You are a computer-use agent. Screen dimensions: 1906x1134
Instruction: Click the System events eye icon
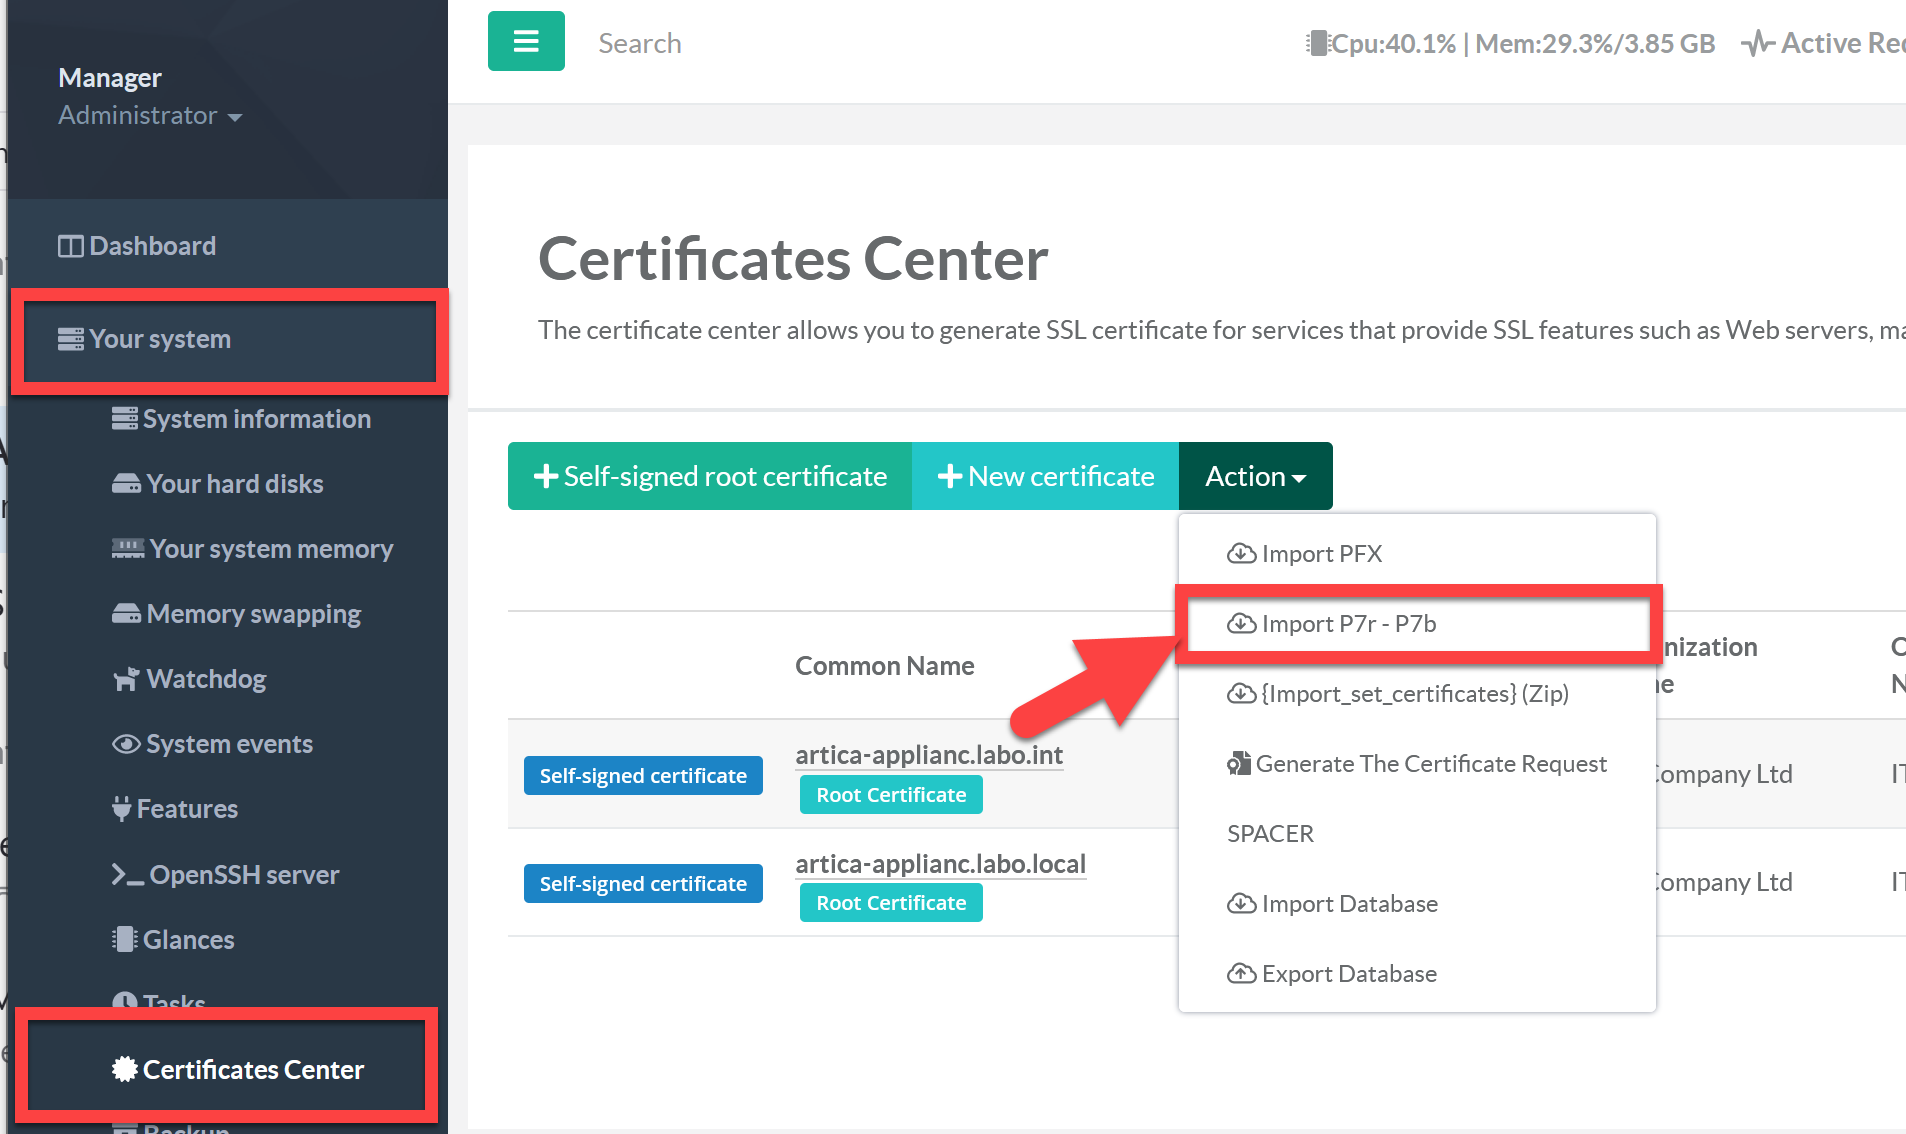click(x=126, y=744)
